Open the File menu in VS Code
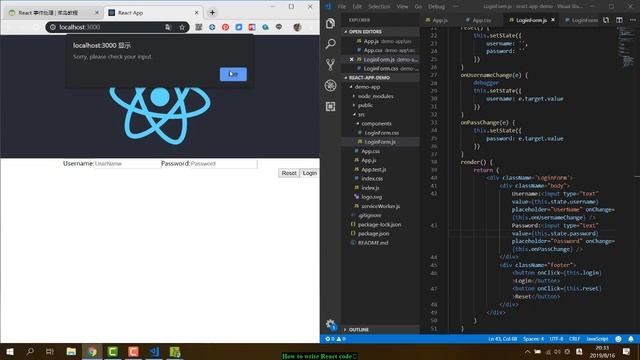 coord(342,7)
